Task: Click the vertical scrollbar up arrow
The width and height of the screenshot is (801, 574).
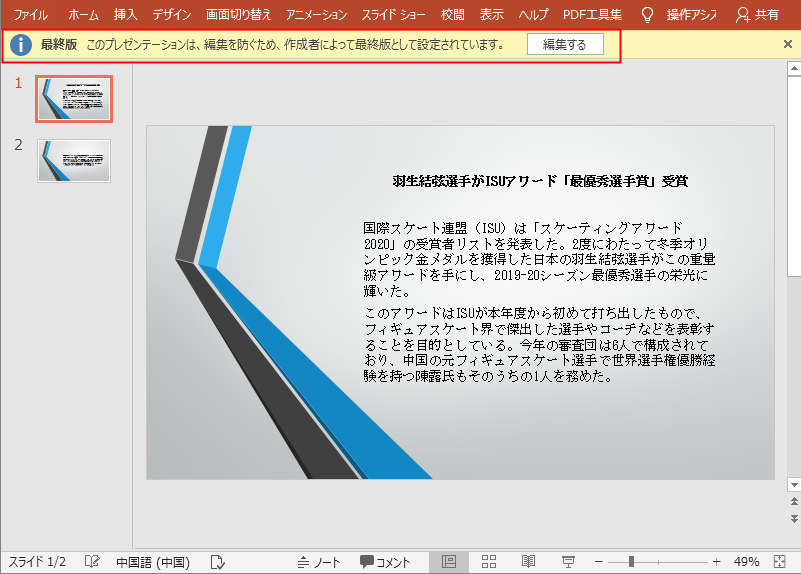Action: (x=794, y=68)
